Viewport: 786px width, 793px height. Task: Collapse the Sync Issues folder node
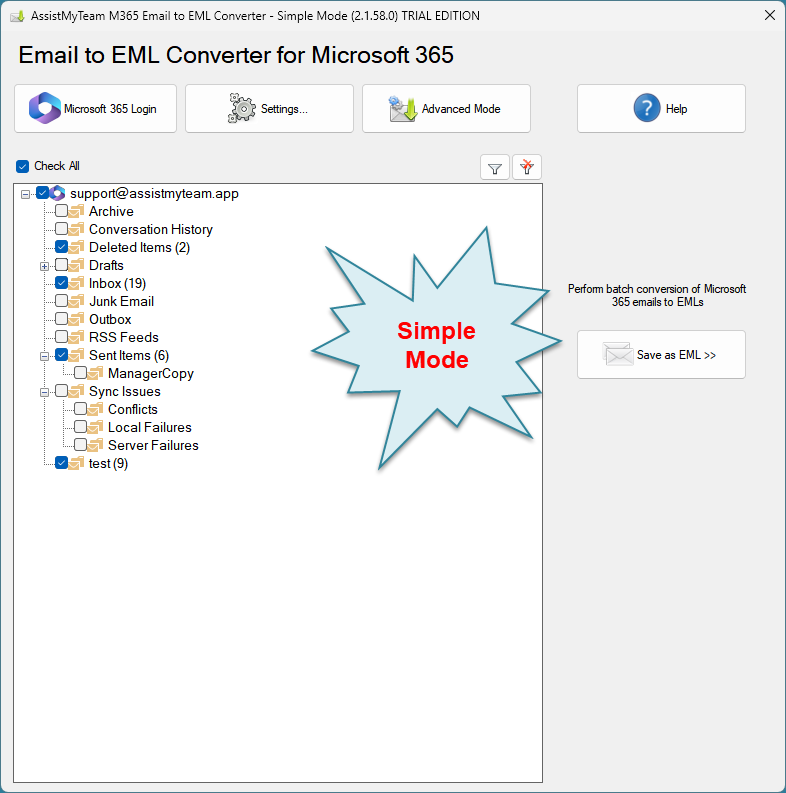coord(44,392)
